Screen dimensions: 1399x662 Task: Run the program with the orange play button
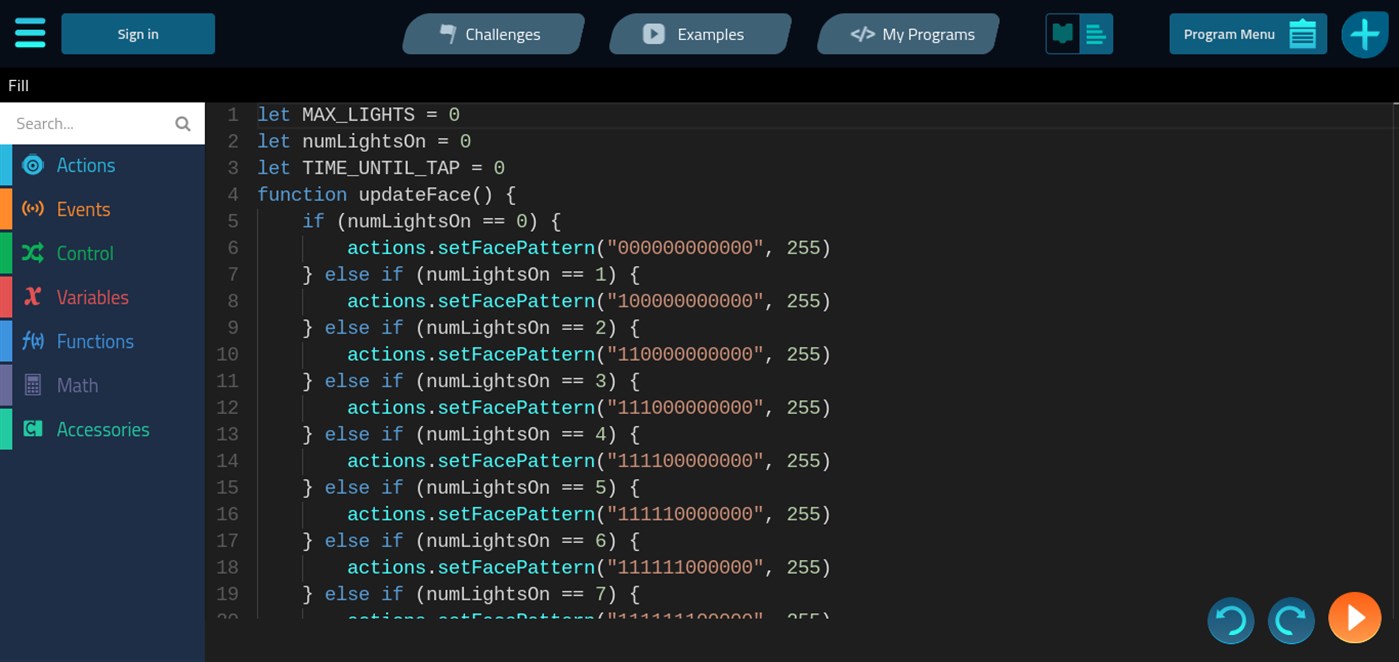tap(1354, 618)
